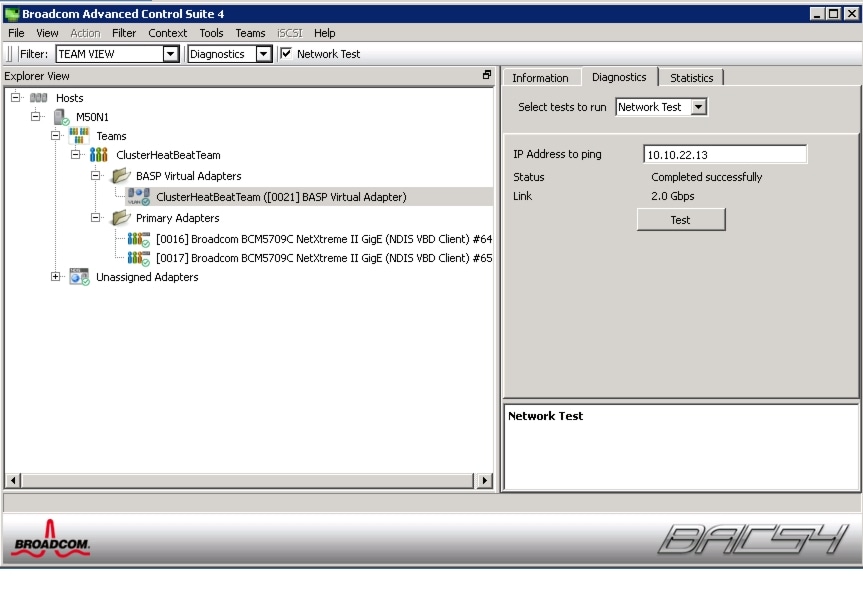This screenshot has width=863, height=600.
Task: Select [0016] Broadcom BCM5709C NetXtreme II #64
Action: coord(324,239)
